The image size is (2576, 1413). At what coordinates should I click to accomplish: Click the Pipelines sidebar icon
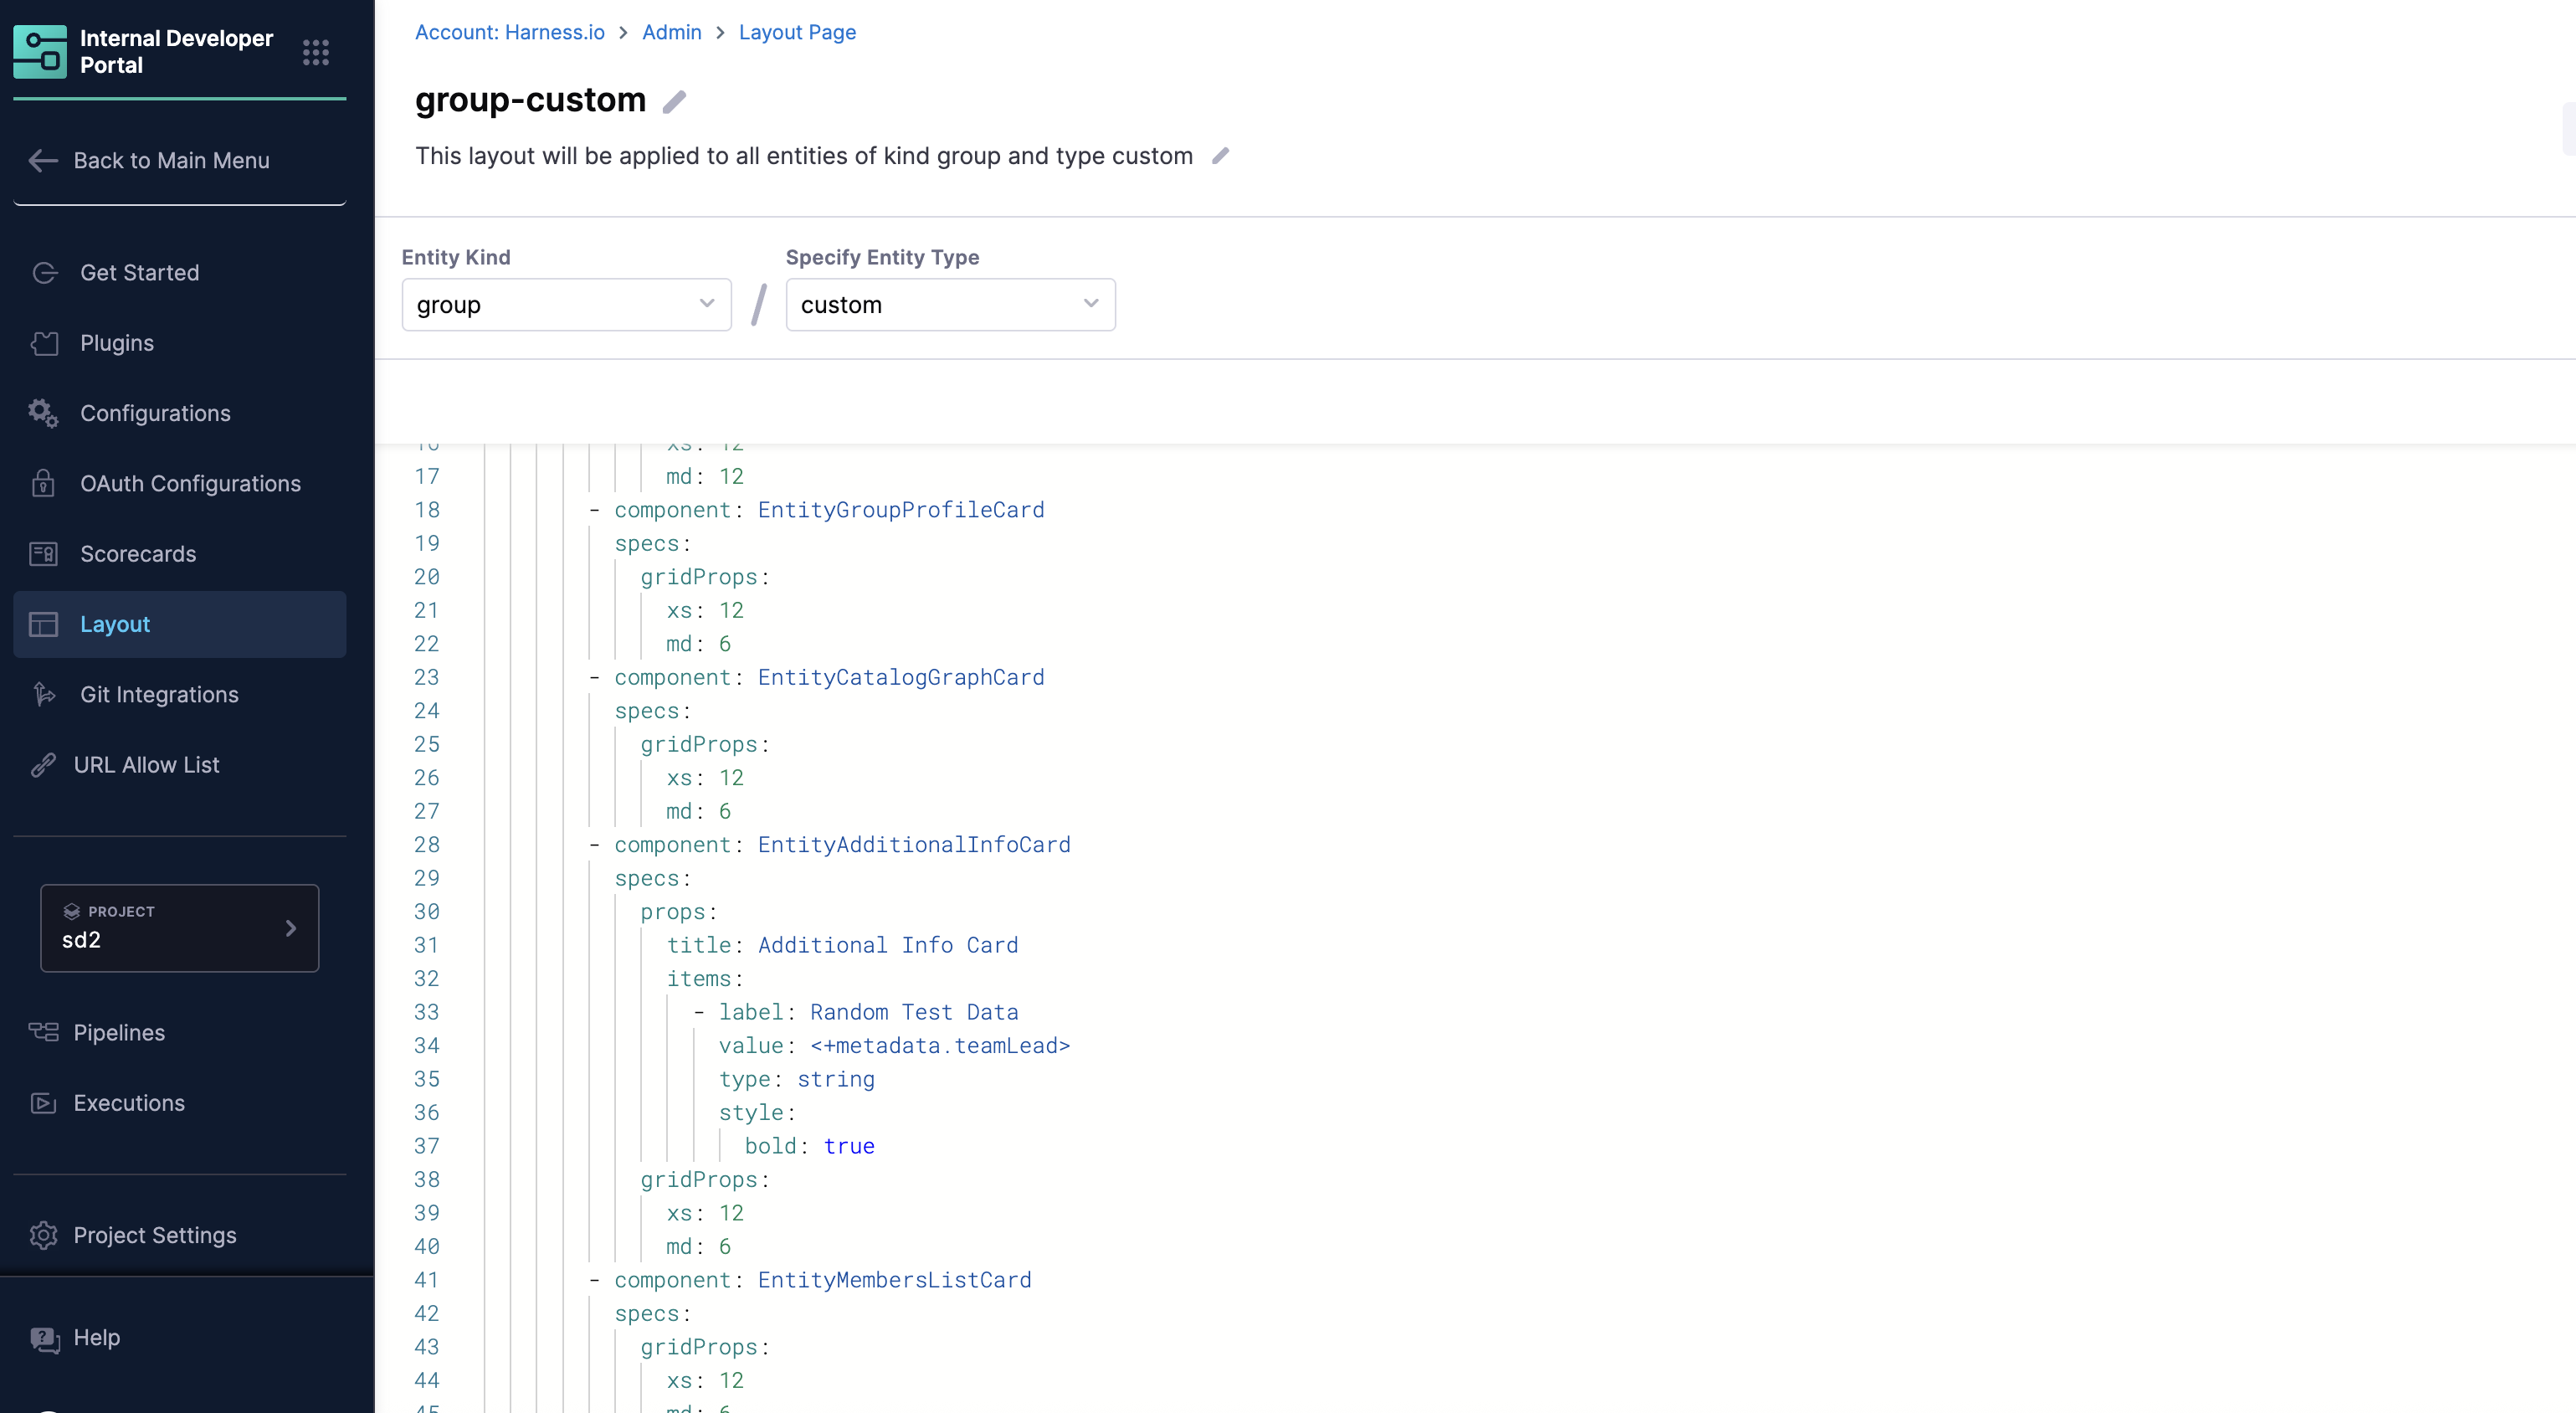[x=44, y=1033]
